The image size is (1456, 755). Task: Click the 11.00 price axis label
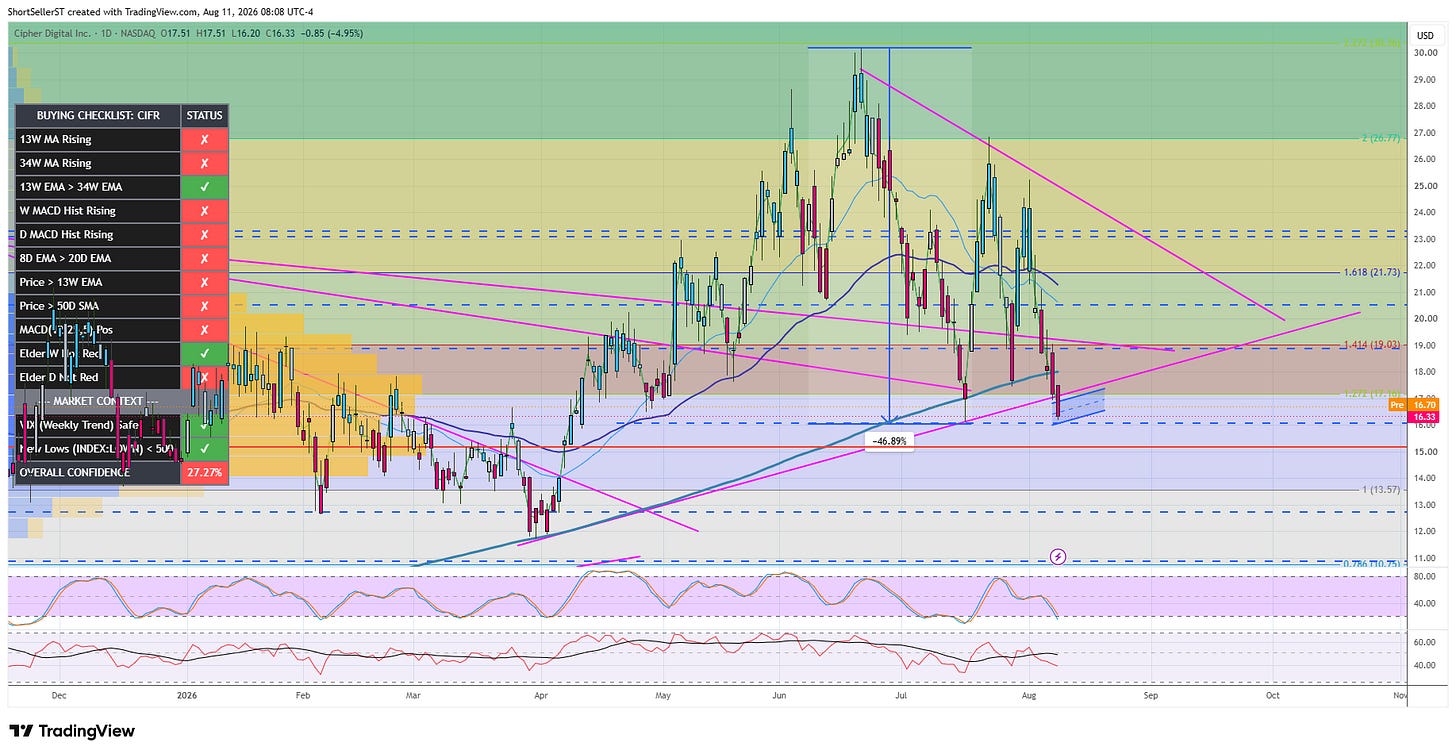pyautogui.click(x=1423, y=557)
